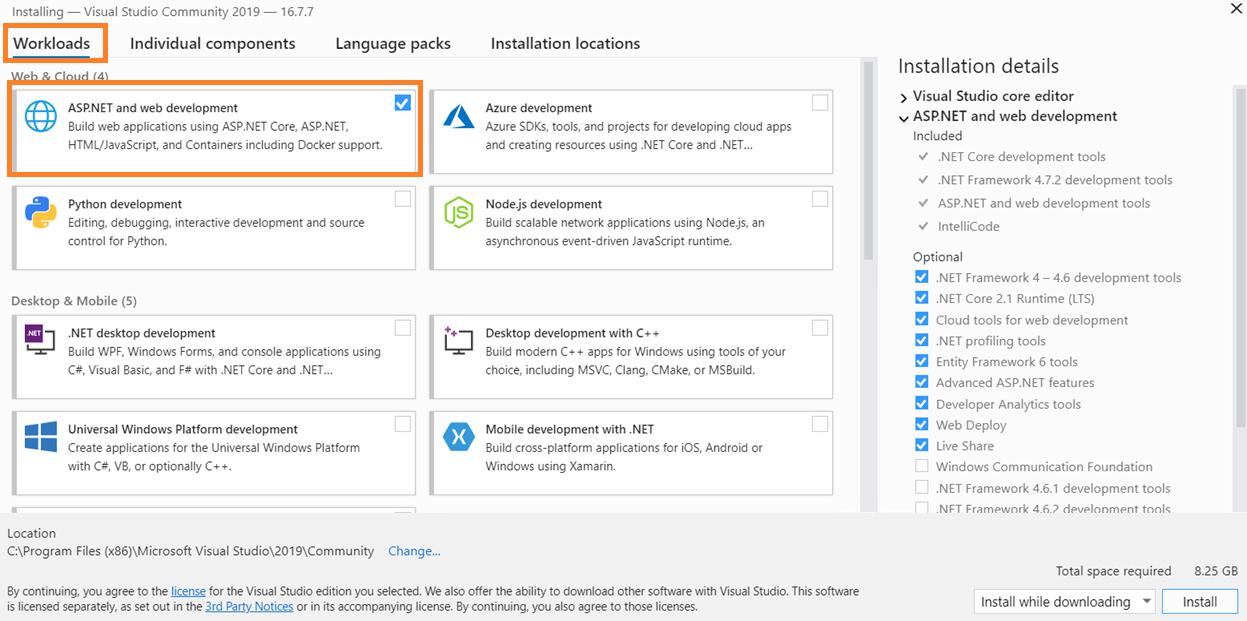Click the 8.25 GB space value

pos(1215,571)
